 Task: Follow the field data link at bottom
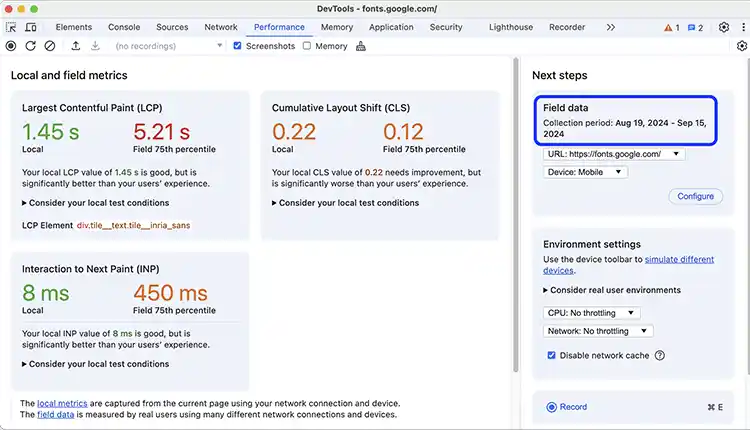point(55,415)
